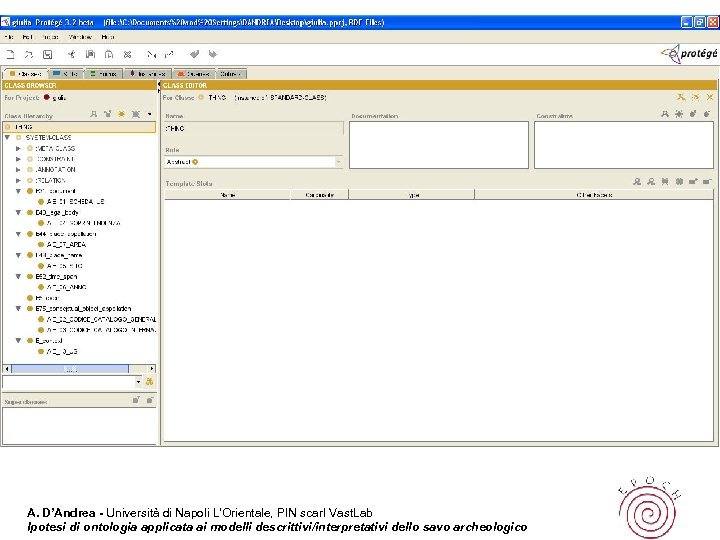Switch to the Forms tab

click(104, 73)
